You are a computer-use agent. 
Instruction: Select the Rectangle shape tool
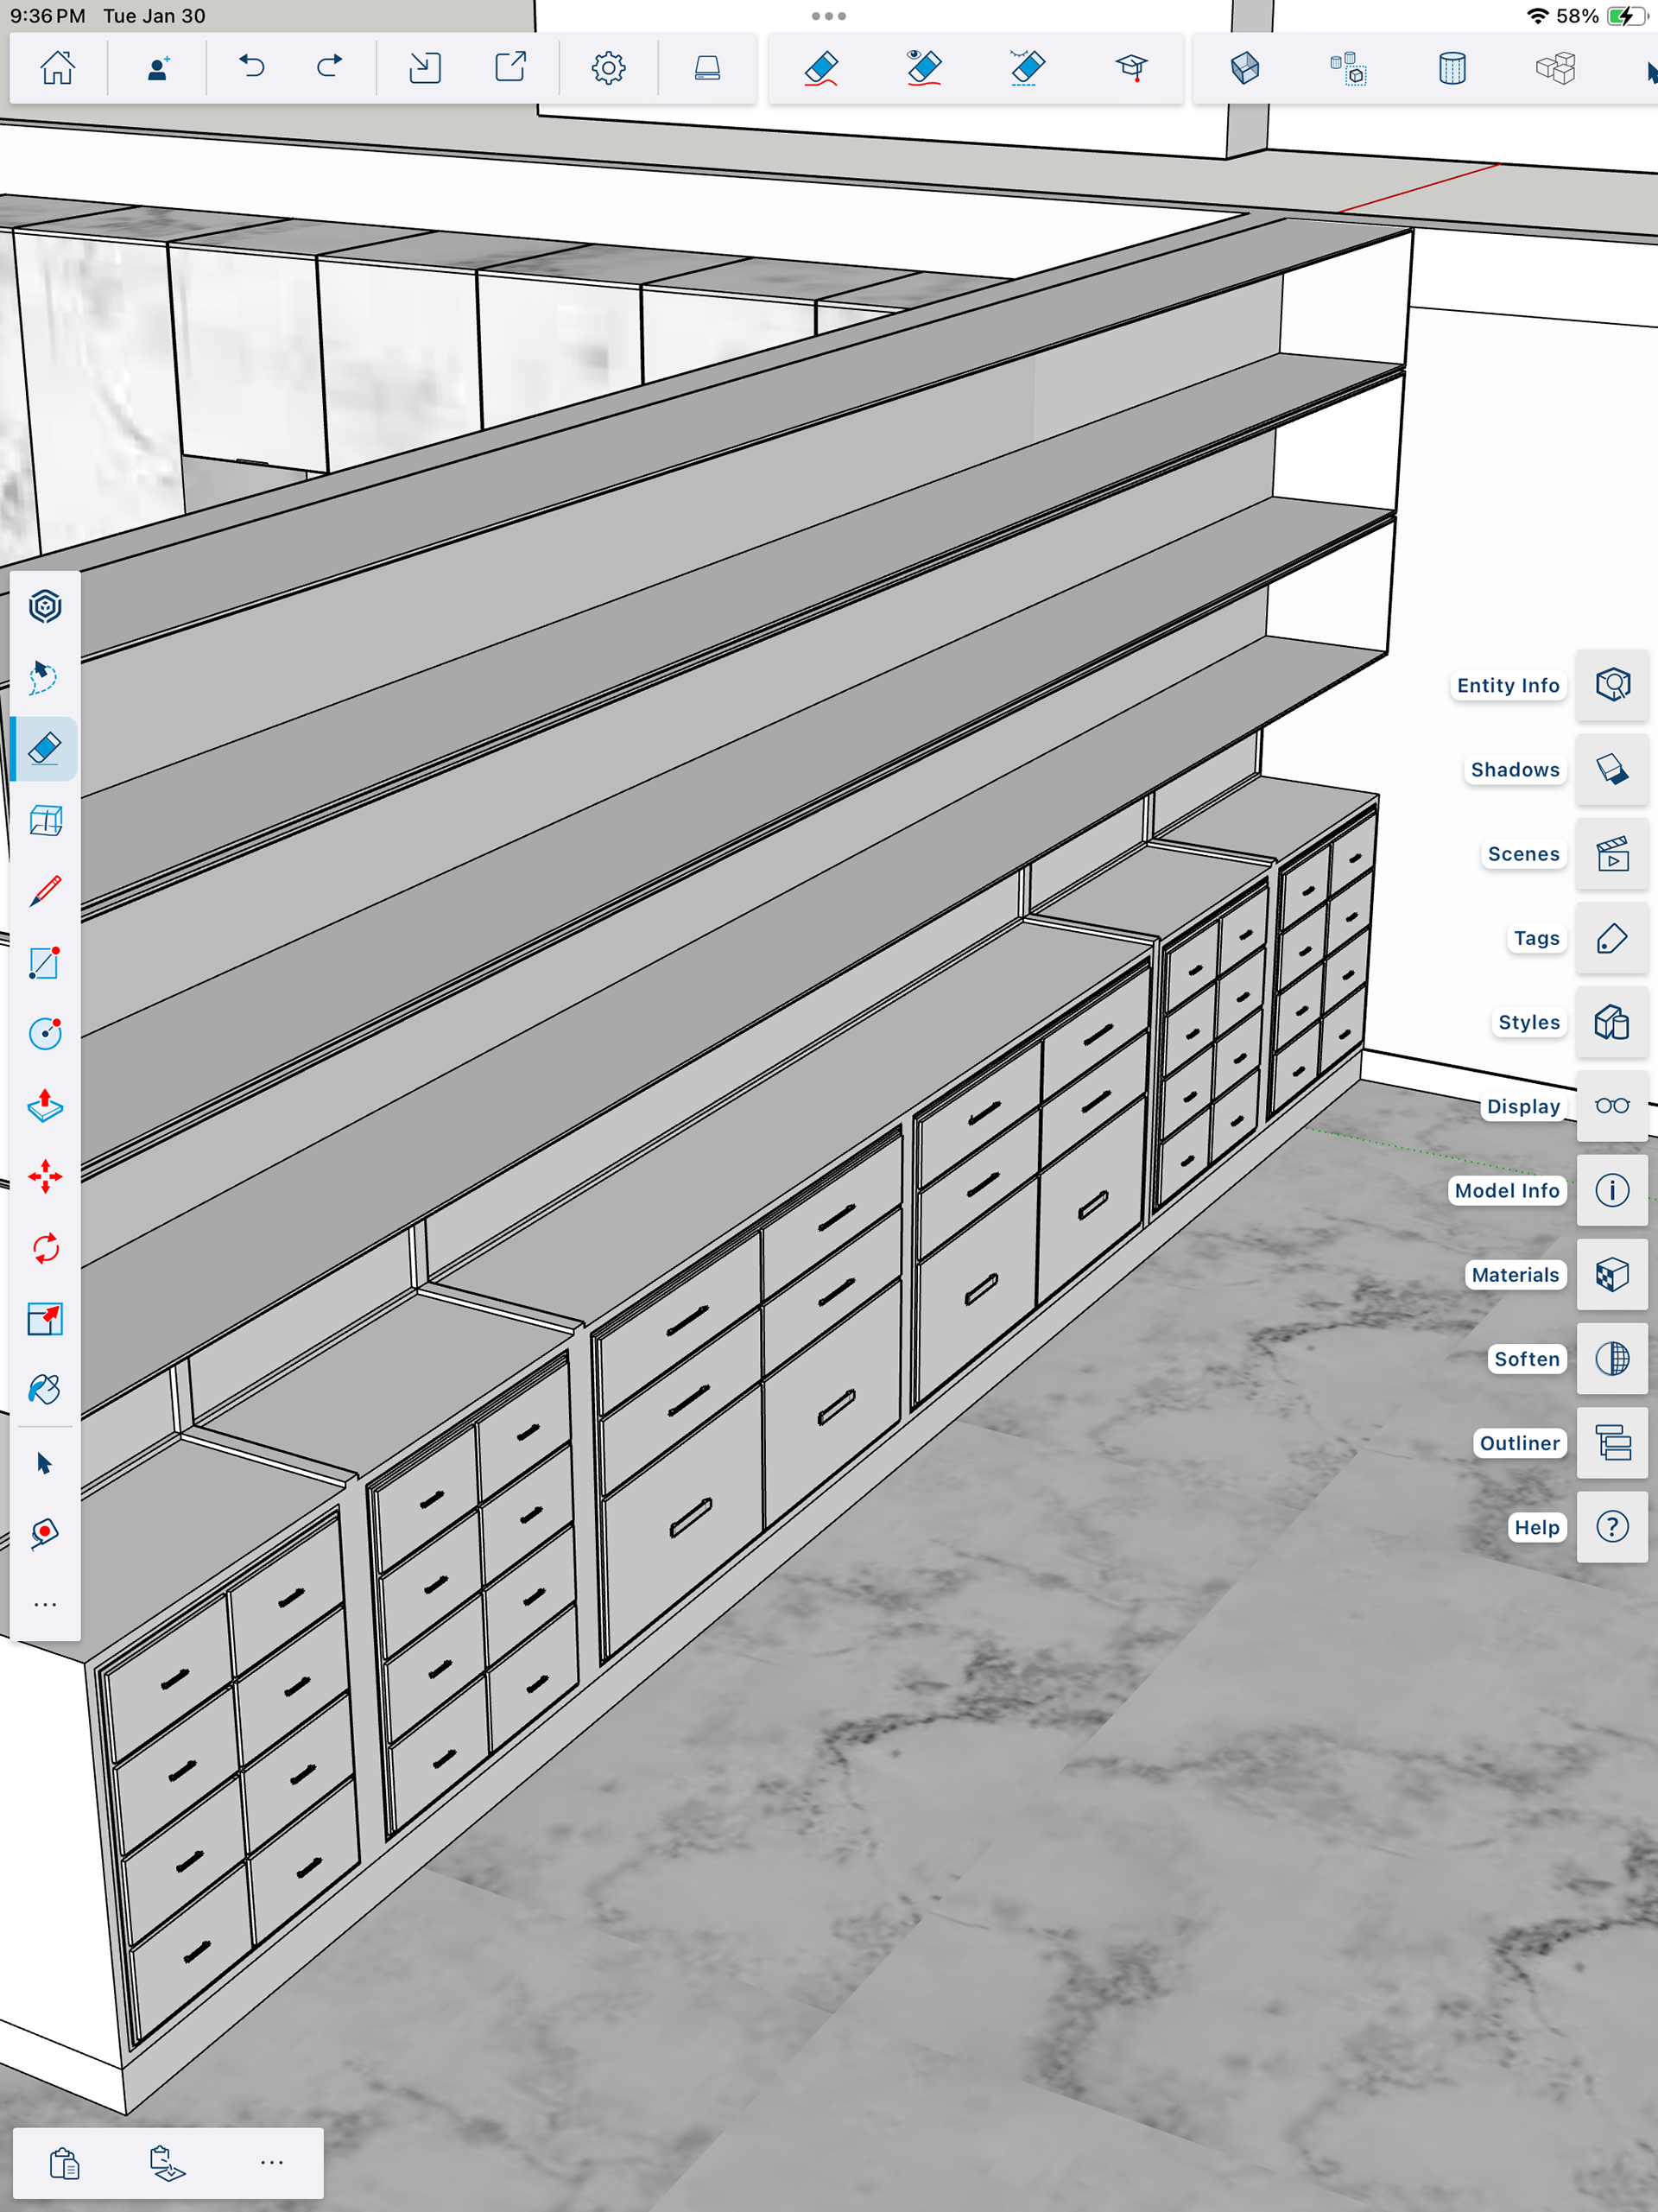(x=45, y=962)
